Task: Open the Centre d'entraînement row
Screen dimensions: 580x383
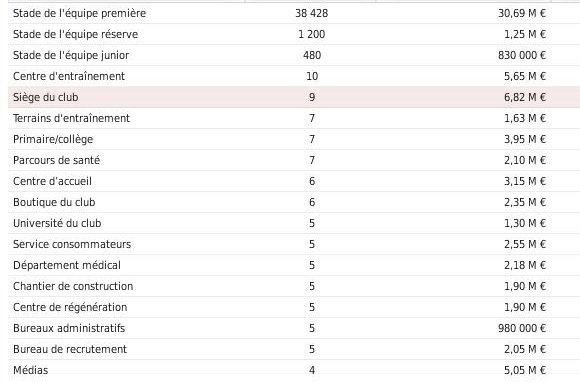Action: pyautogui.click(x=294, y=76)
